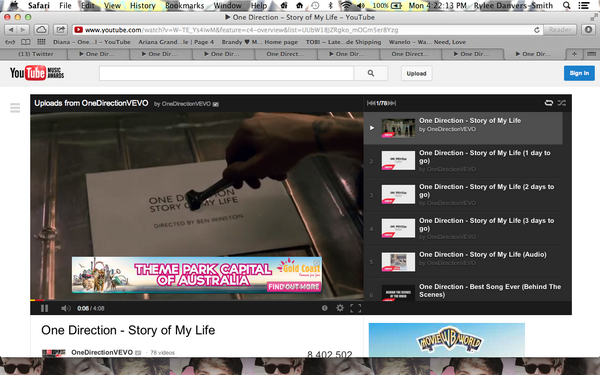Toggle playlist shuffle icon
The height and width of the screenshot is (375, 600).
pos(561,103)
